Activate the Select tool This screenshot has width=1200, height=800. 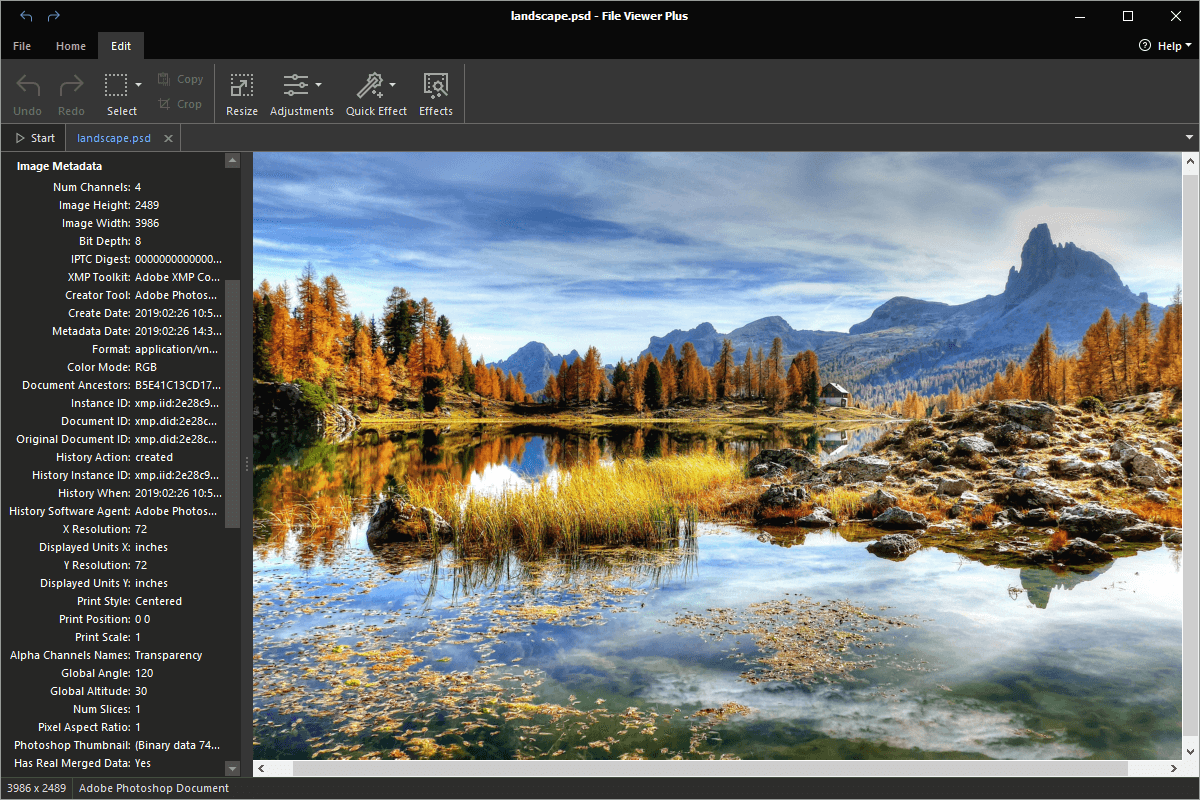(x=115, y=85)
